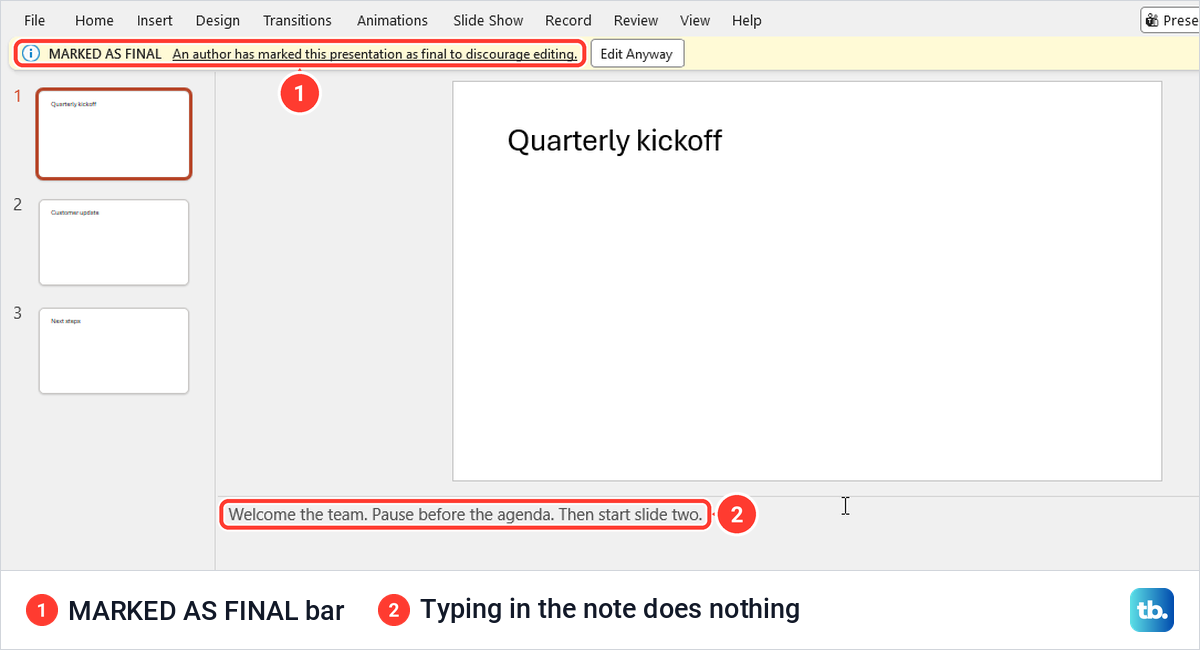Open the File menu
This screenshot has height=650, width=1200.
click(x=35, y=20)
